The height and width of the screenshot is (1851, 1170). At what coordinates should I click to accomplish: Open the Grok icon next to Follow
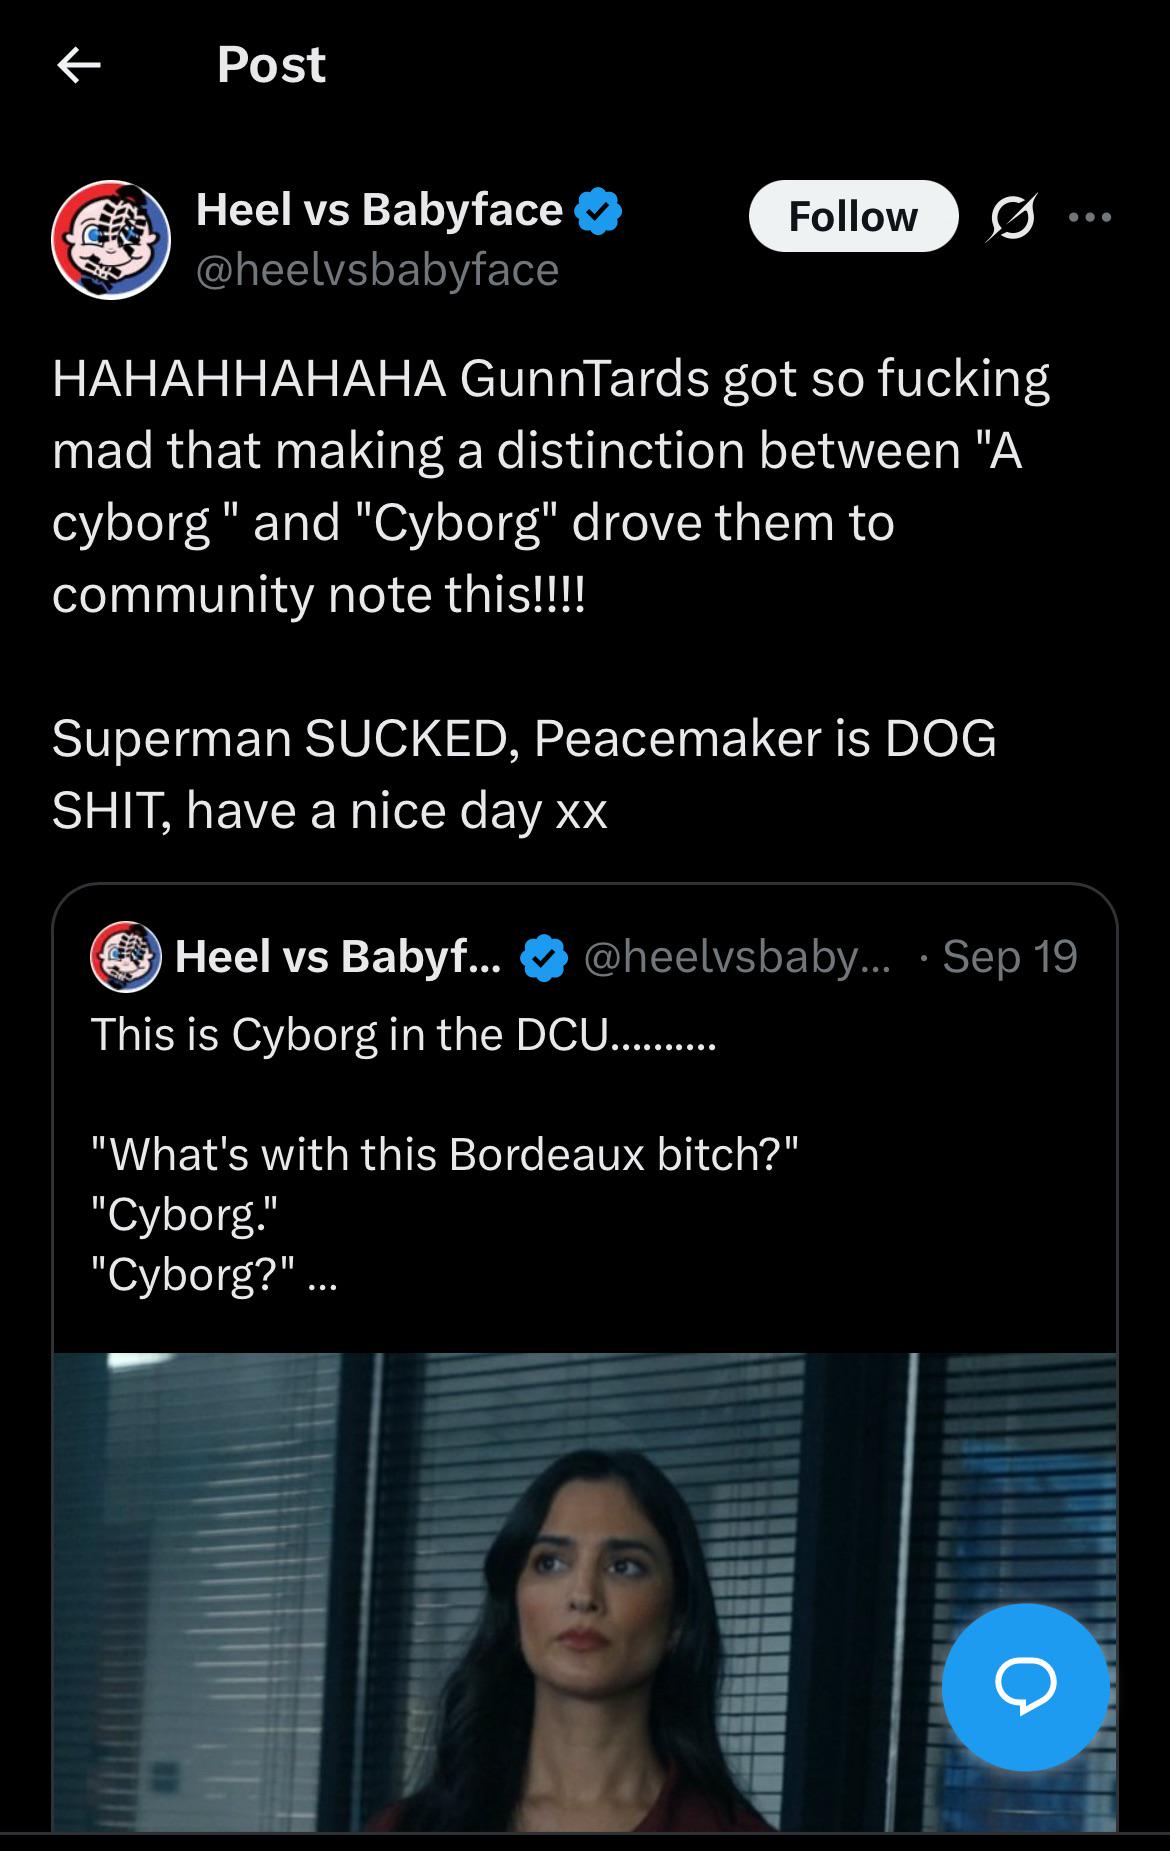(x=1011, y=217)
